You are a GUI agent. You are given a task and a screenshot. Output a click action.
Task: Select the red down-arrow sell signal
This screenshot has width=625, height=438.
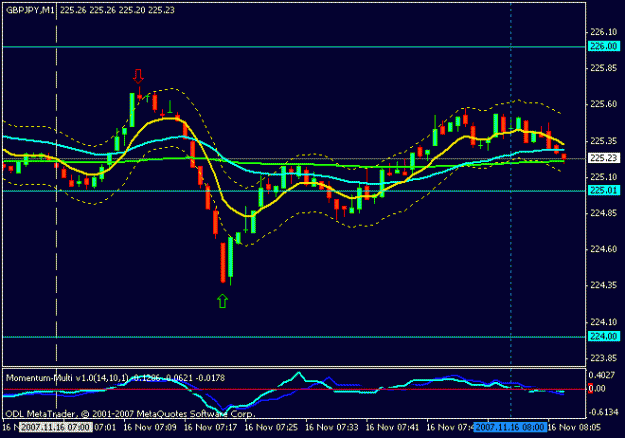pyautogui.click(x=138, y=77)
